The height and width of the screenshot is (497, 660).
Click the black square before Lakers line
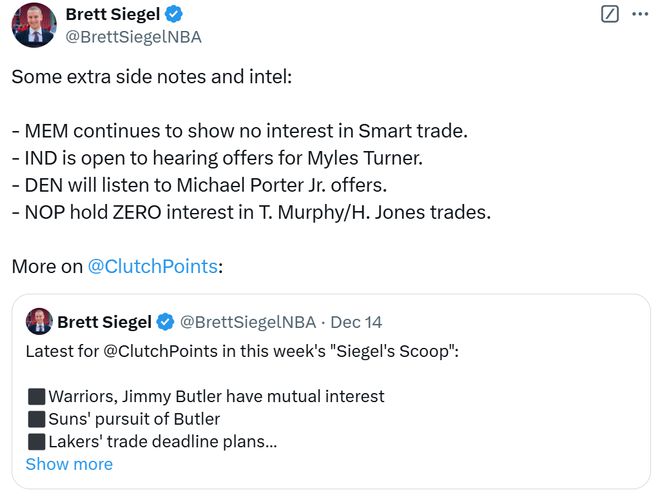tap(37, 442)
